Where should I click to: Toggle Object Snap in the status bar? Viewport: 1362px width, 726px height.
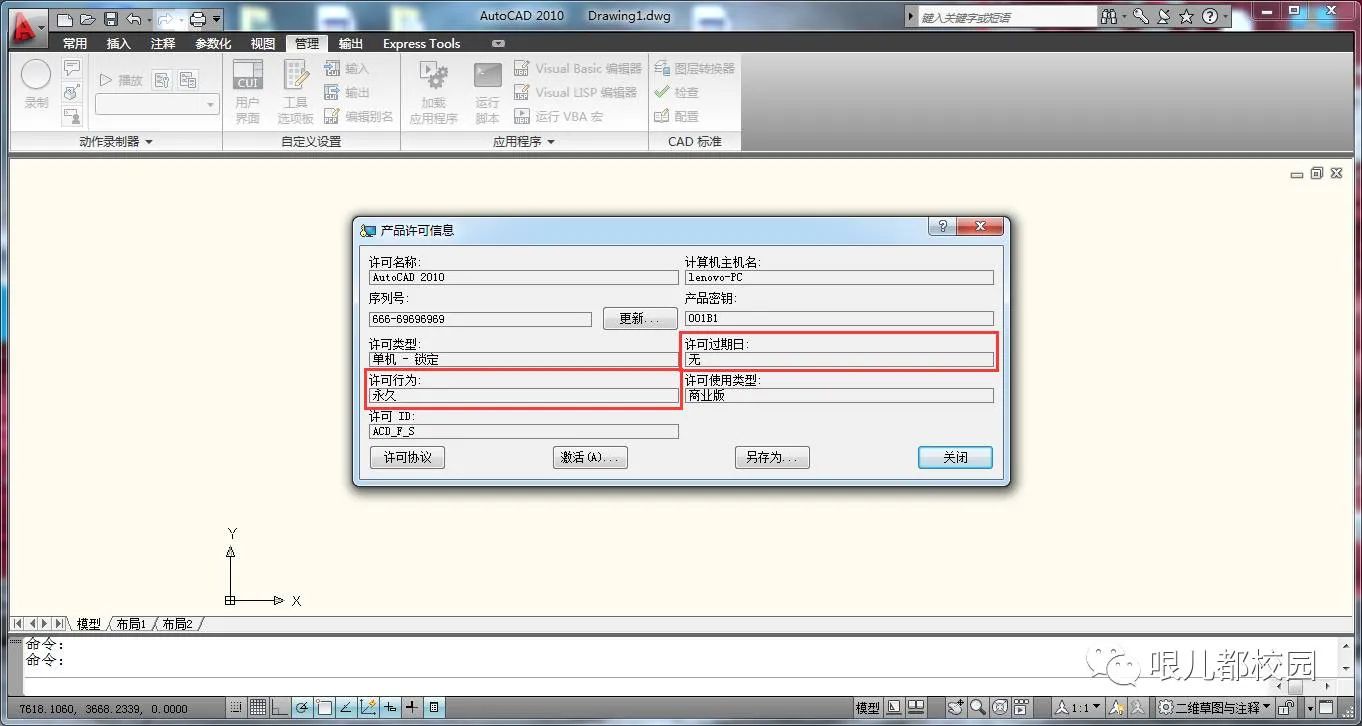(324, 708)
